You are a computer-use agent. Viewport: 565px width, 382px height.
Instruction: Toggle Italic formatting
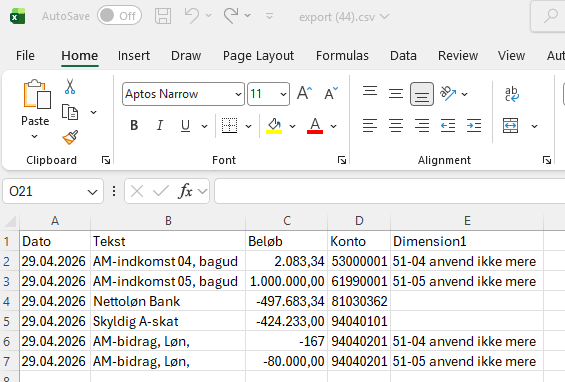(x=160, y=125)
